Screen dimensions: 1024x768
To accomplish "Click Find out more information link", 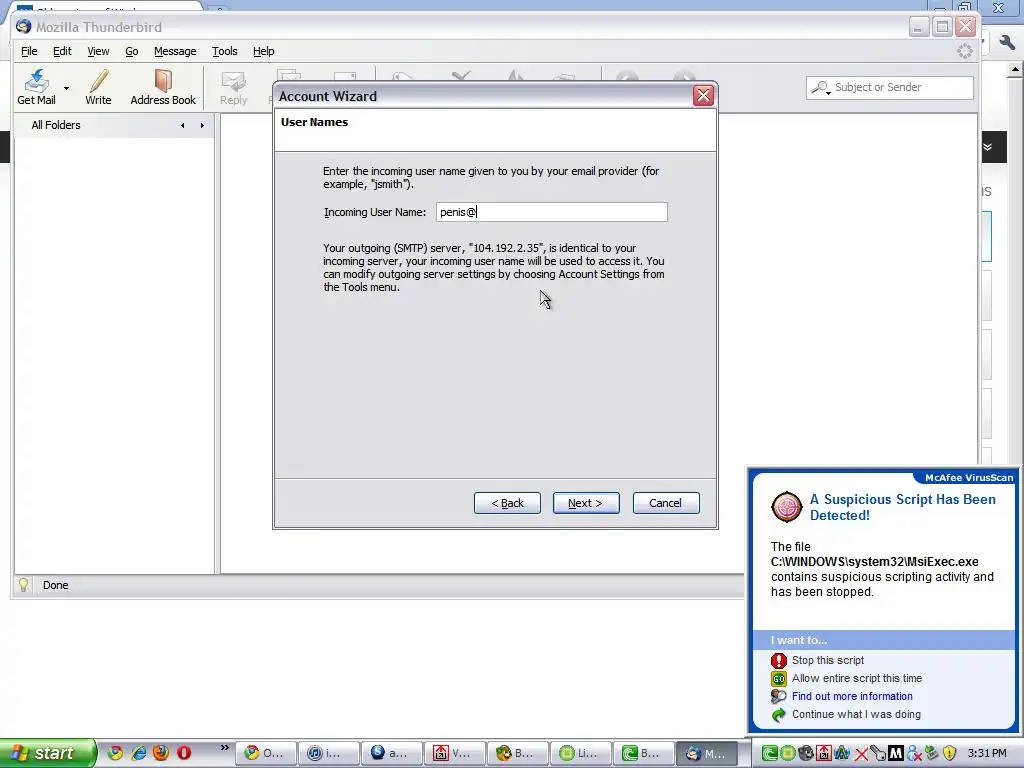I will point(852,696).
